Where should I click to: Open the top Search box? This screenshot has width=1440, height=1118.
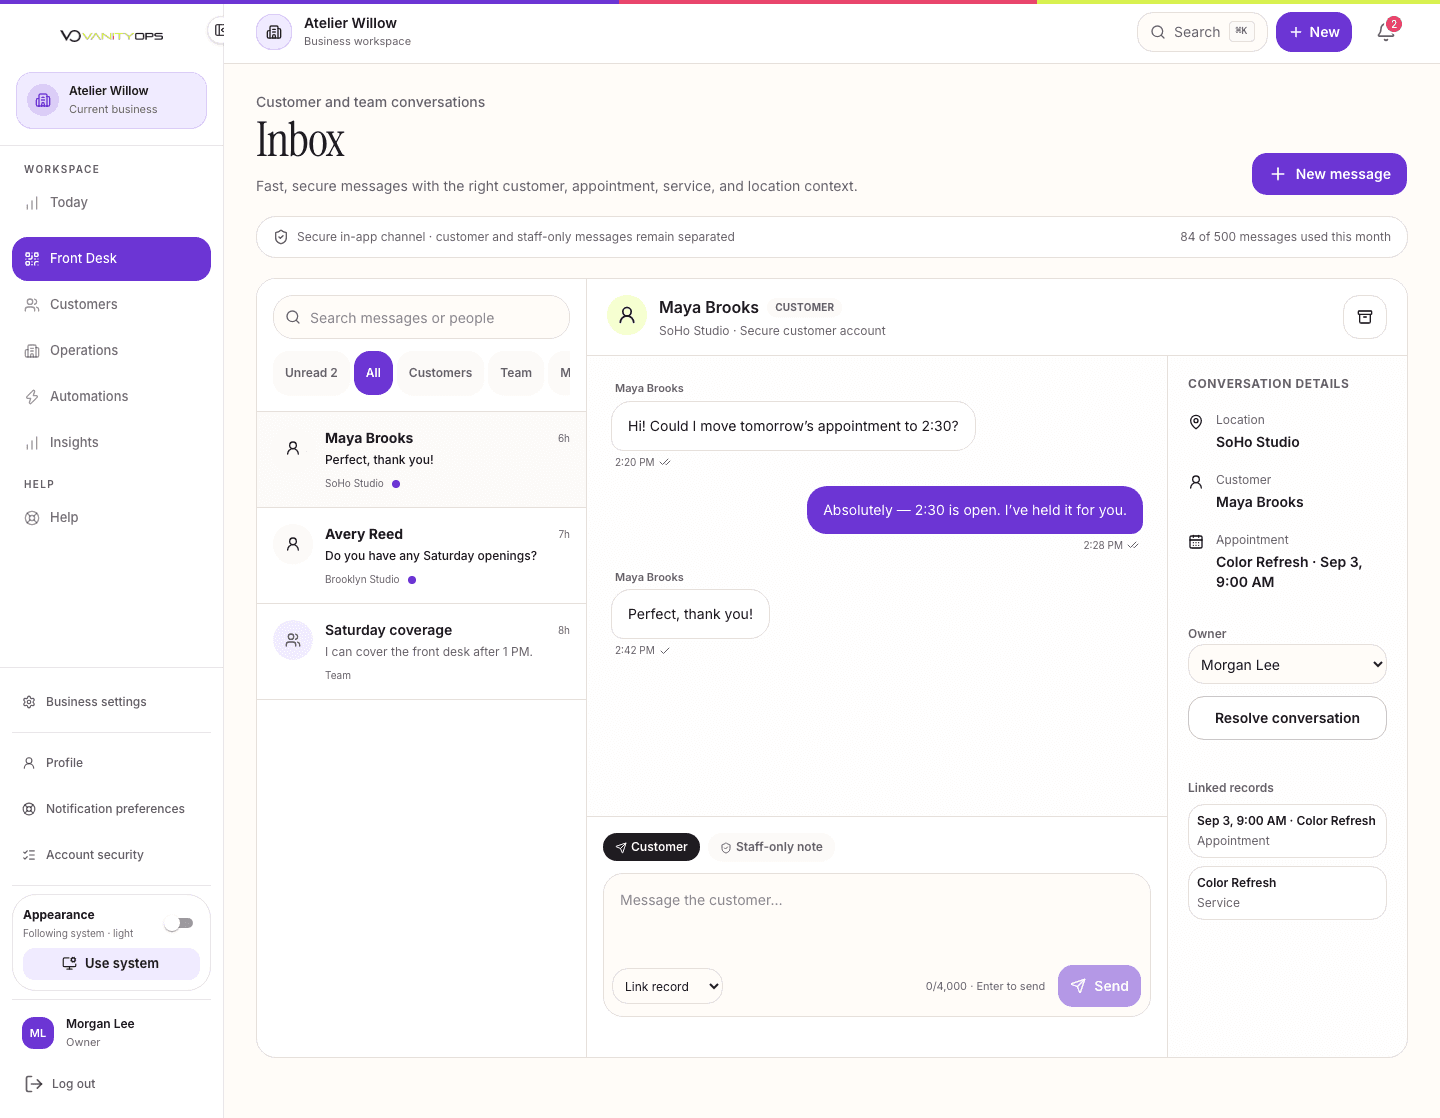click(x=1202, y=32)
